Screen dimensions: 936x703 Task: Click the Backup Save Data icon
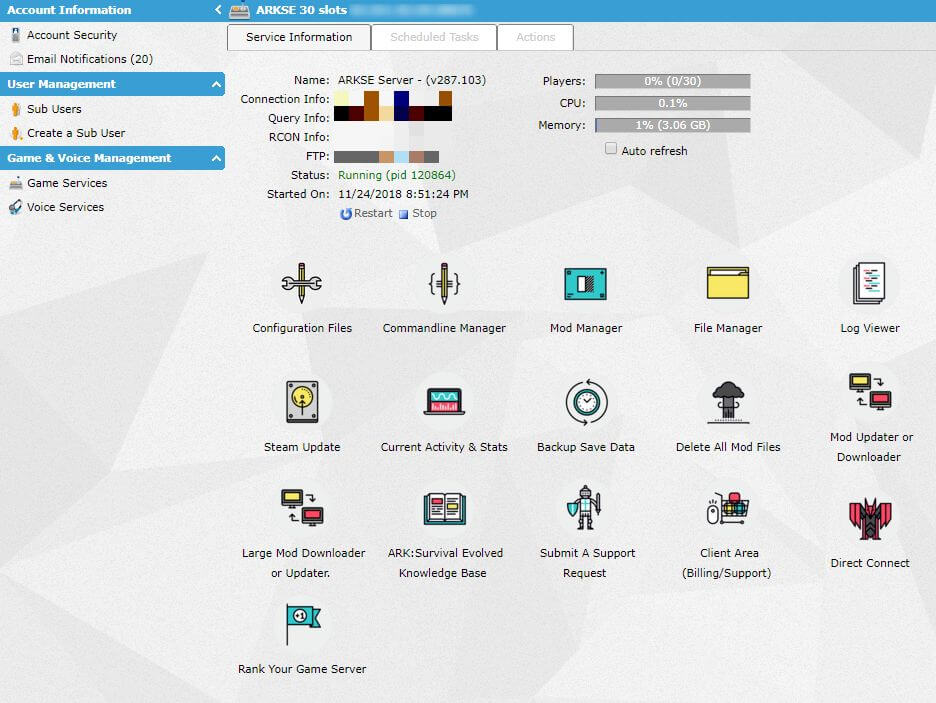[x=585, y=402]
